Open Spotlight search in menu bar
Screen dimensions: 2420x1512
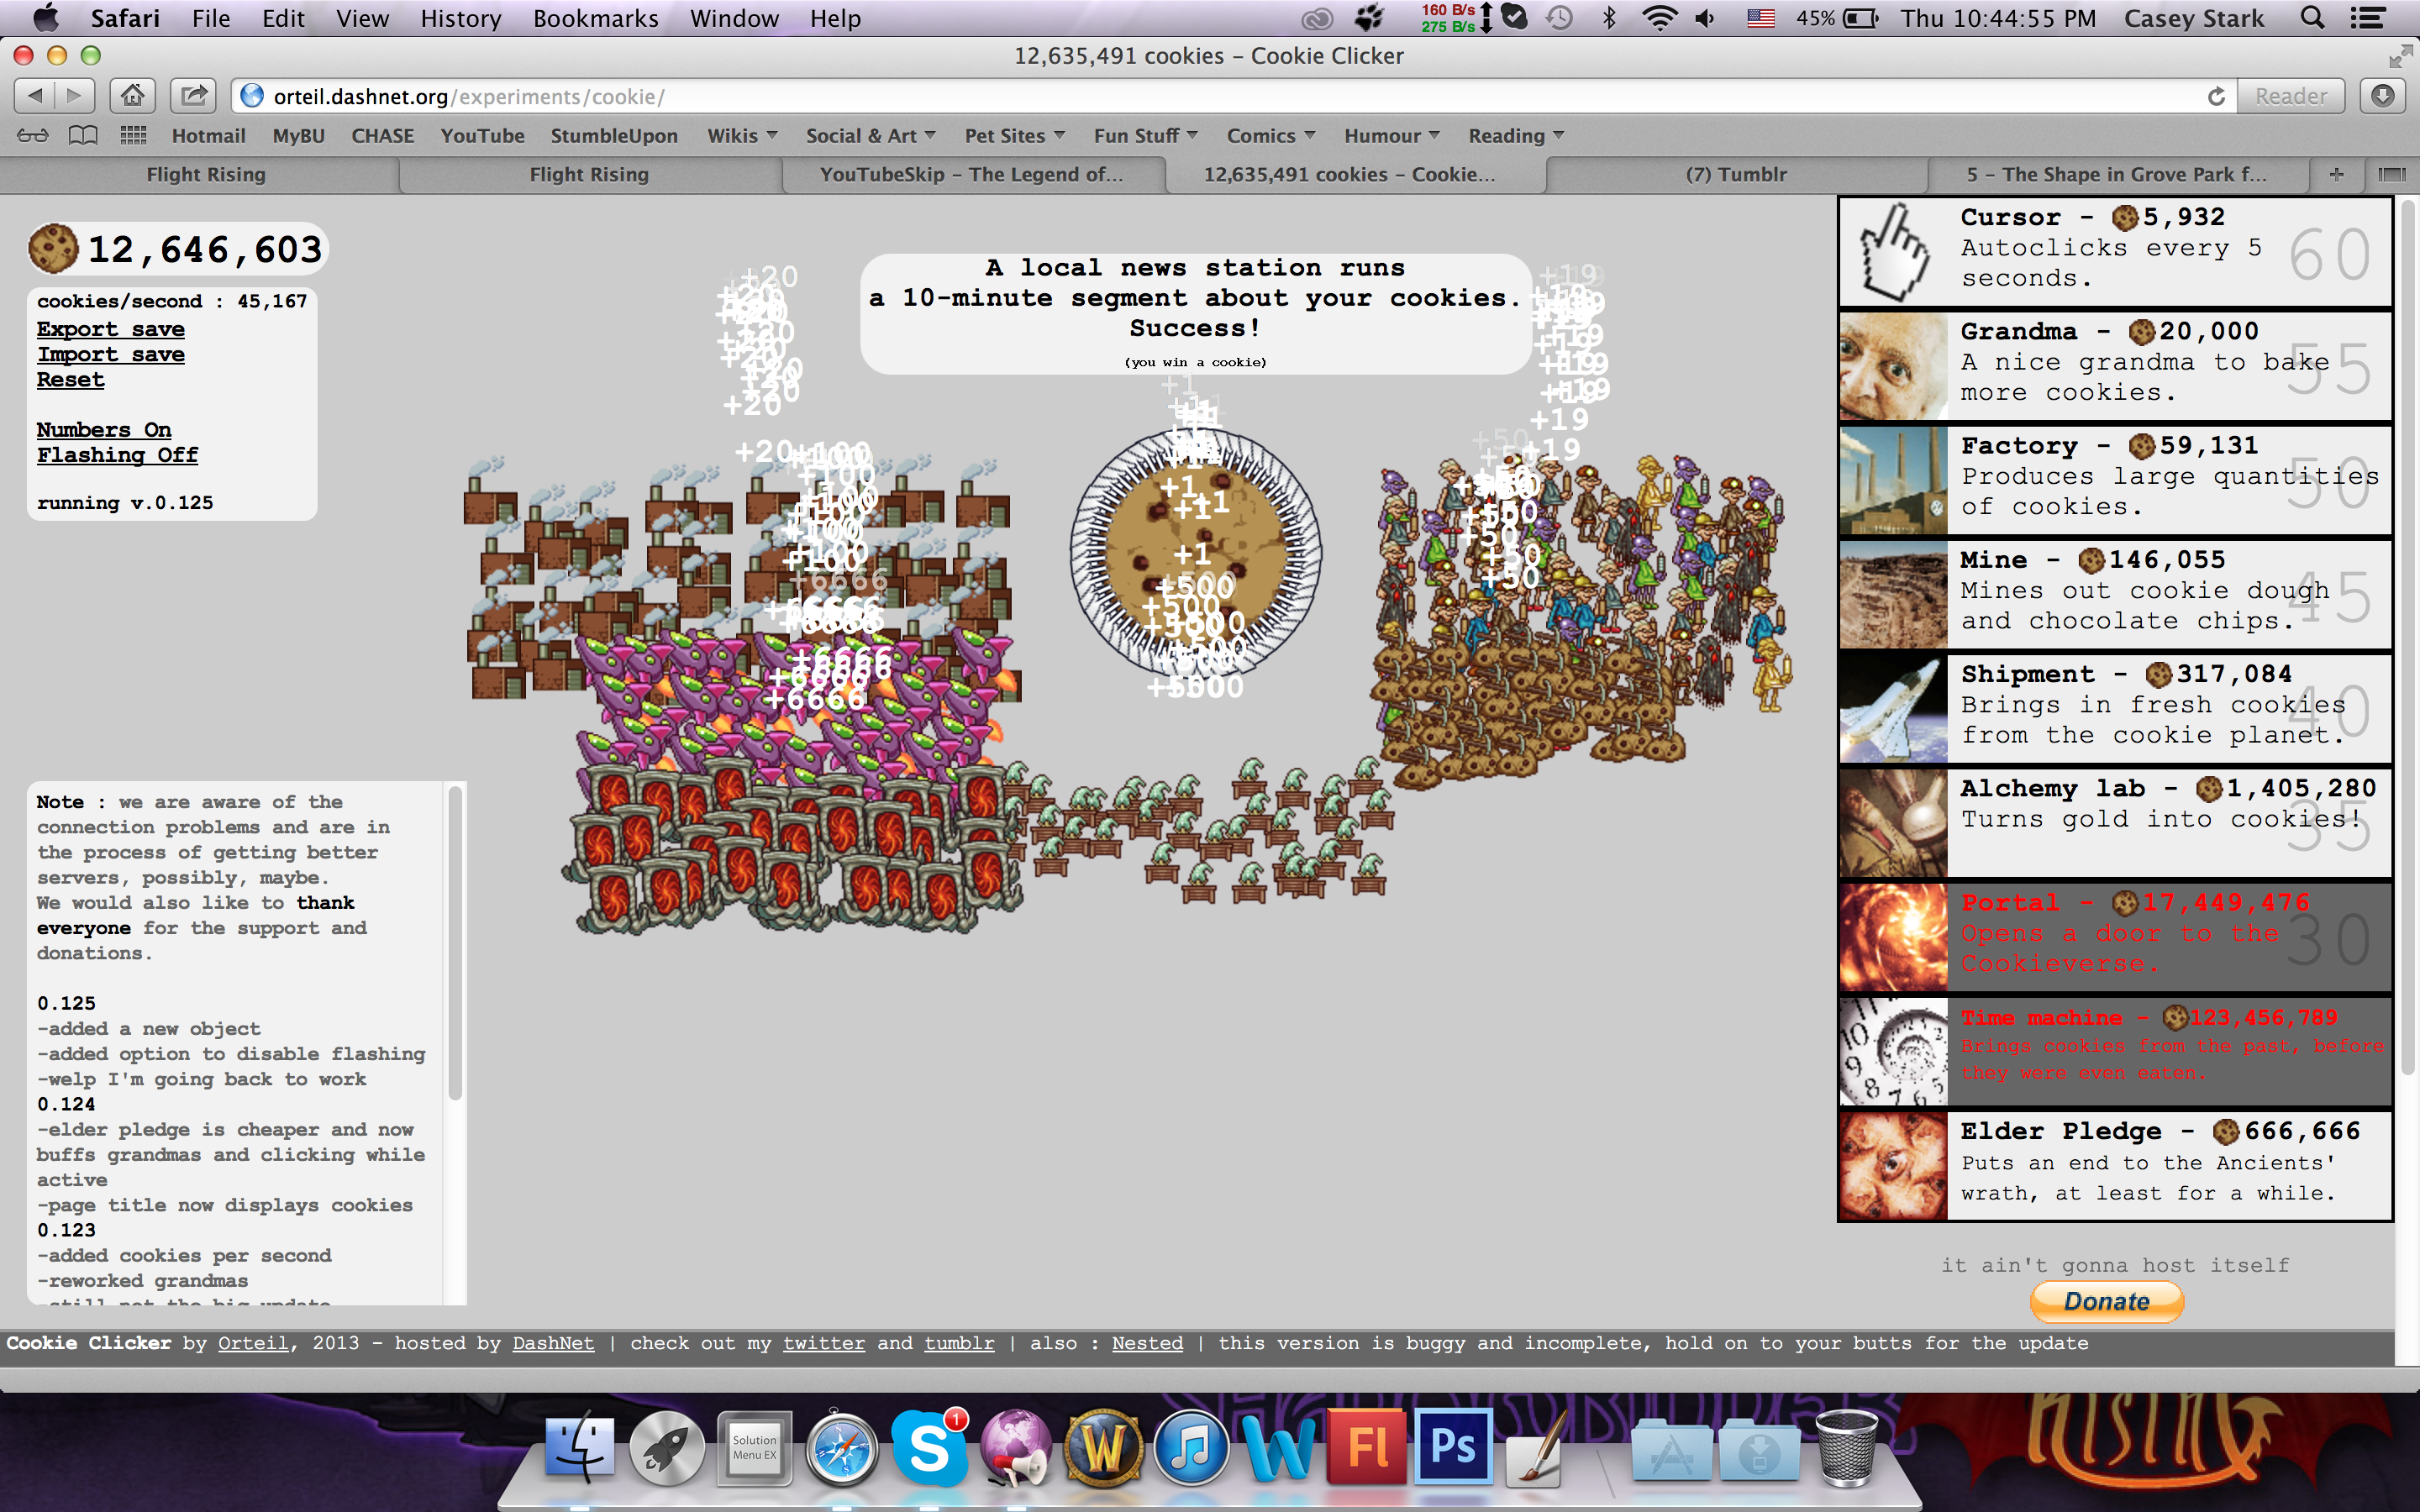[2312, 18]
